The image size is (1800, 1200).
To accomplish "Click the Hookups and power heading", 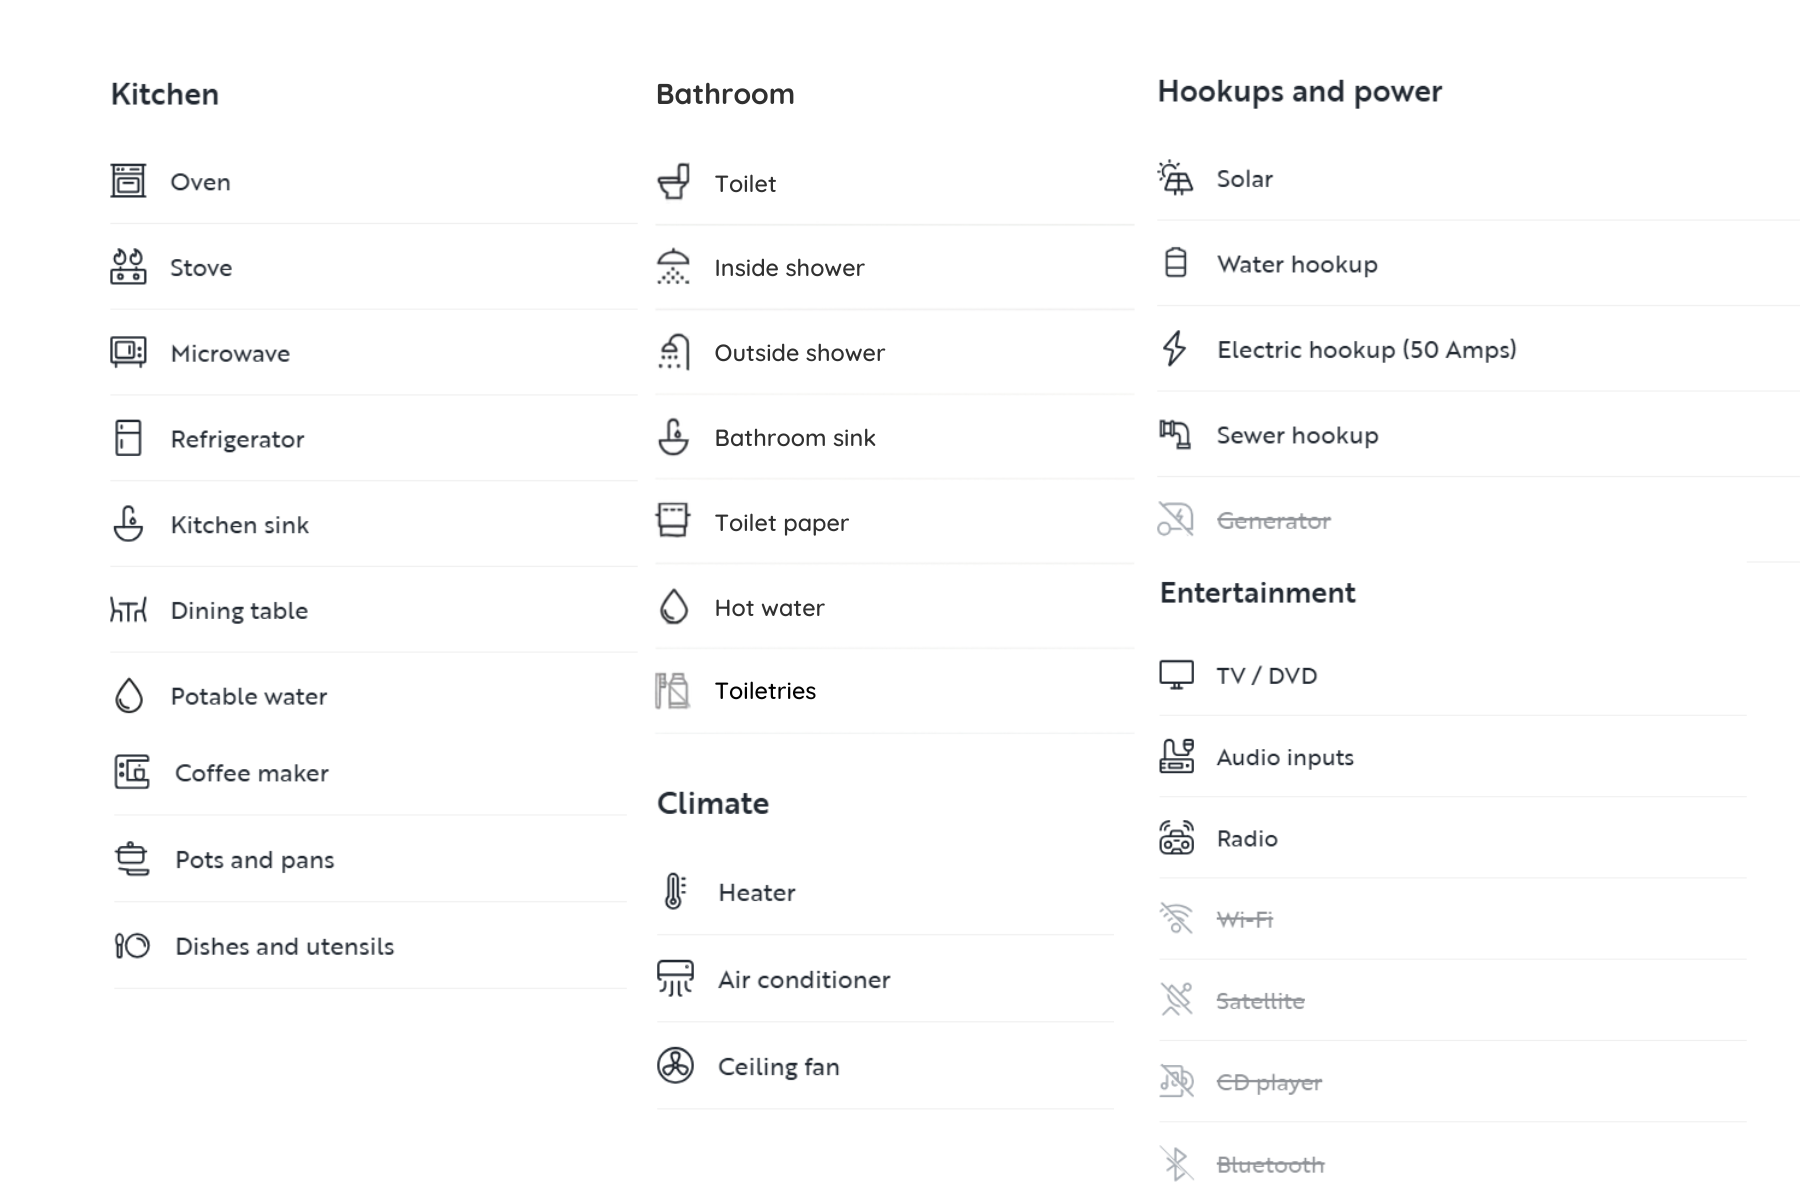I will point(1300,92).
